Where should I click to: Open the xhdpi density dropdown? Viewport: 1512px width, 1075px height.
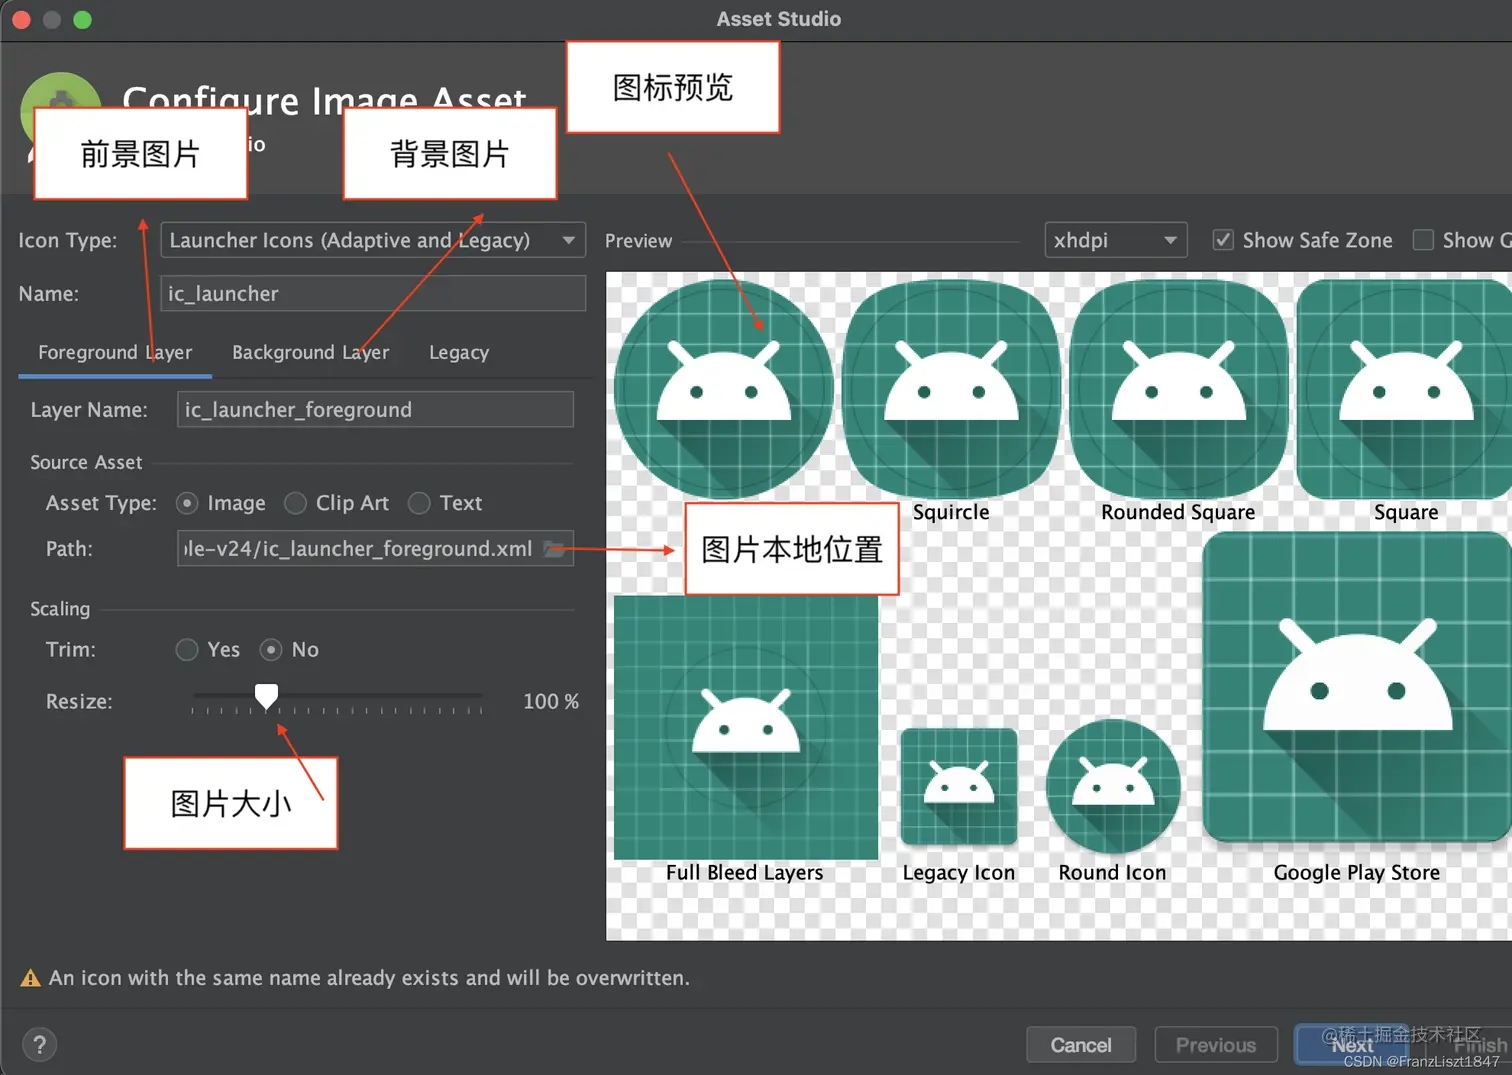[x=1115, y=240]
